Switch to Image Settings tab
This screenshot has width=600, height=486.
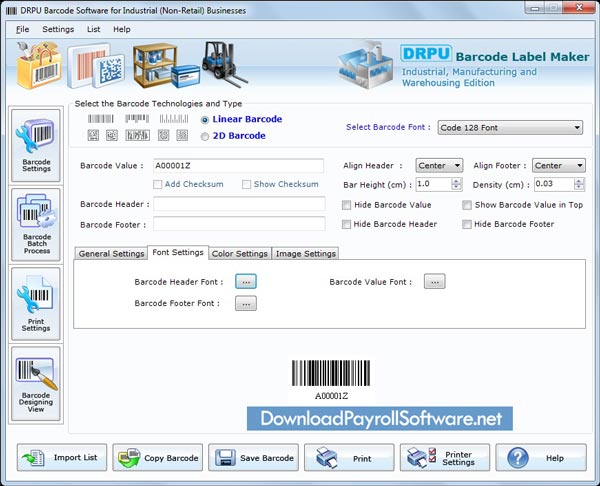click(305, 254)
